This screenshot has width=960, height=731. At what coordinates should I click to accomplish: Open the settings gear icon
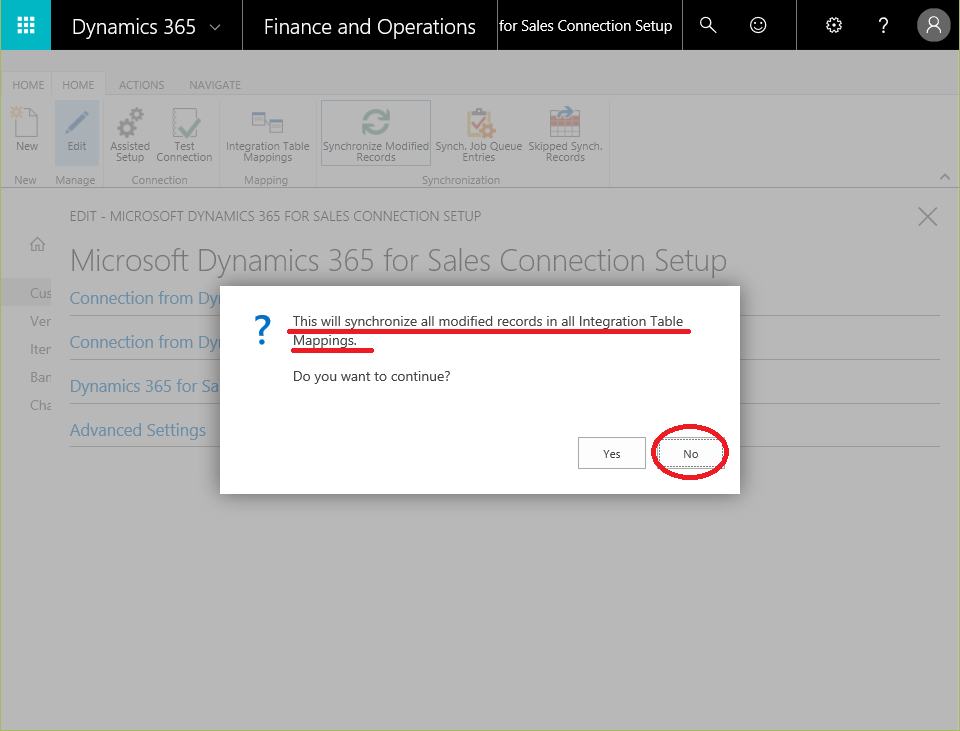pos(833,25)
